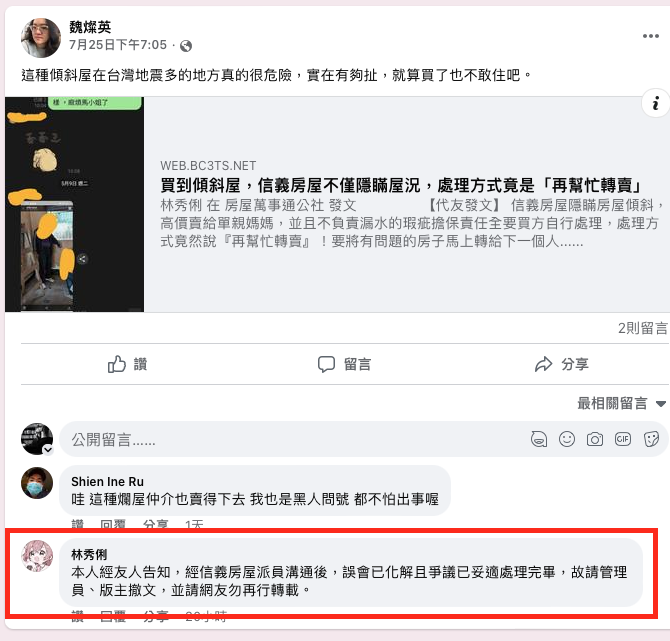Open the article preview thumbnail image

74,204
